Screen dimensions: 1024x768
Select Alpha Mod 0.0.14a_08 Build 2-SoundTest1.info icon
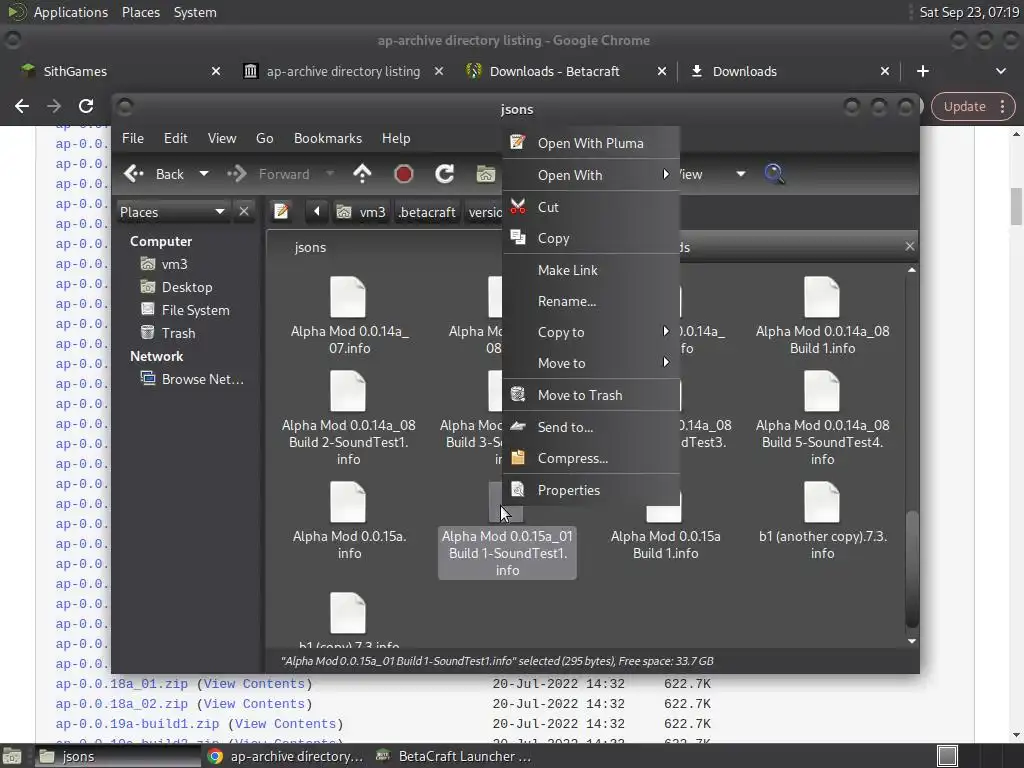click(348, 391)
